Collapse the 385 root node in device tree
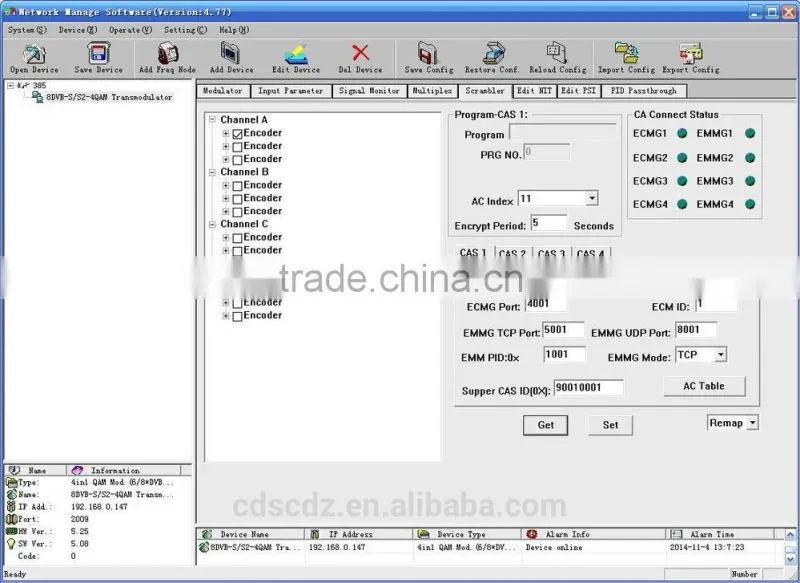This screenshot has width=800, height=583. pos(10,85)
